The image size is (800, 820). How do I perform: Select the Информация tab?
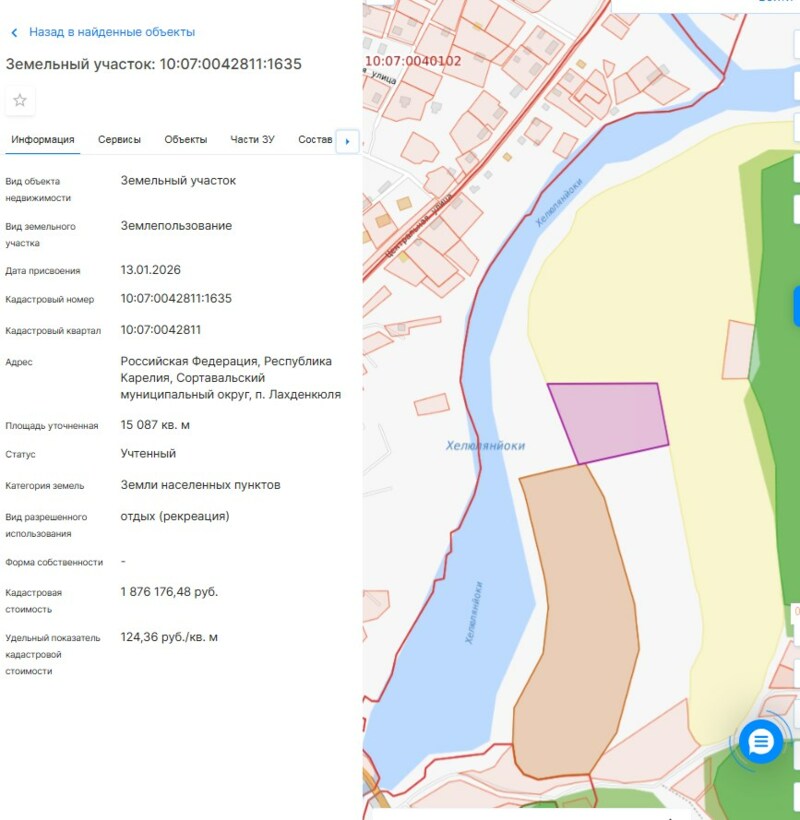(x=43, y=140)
